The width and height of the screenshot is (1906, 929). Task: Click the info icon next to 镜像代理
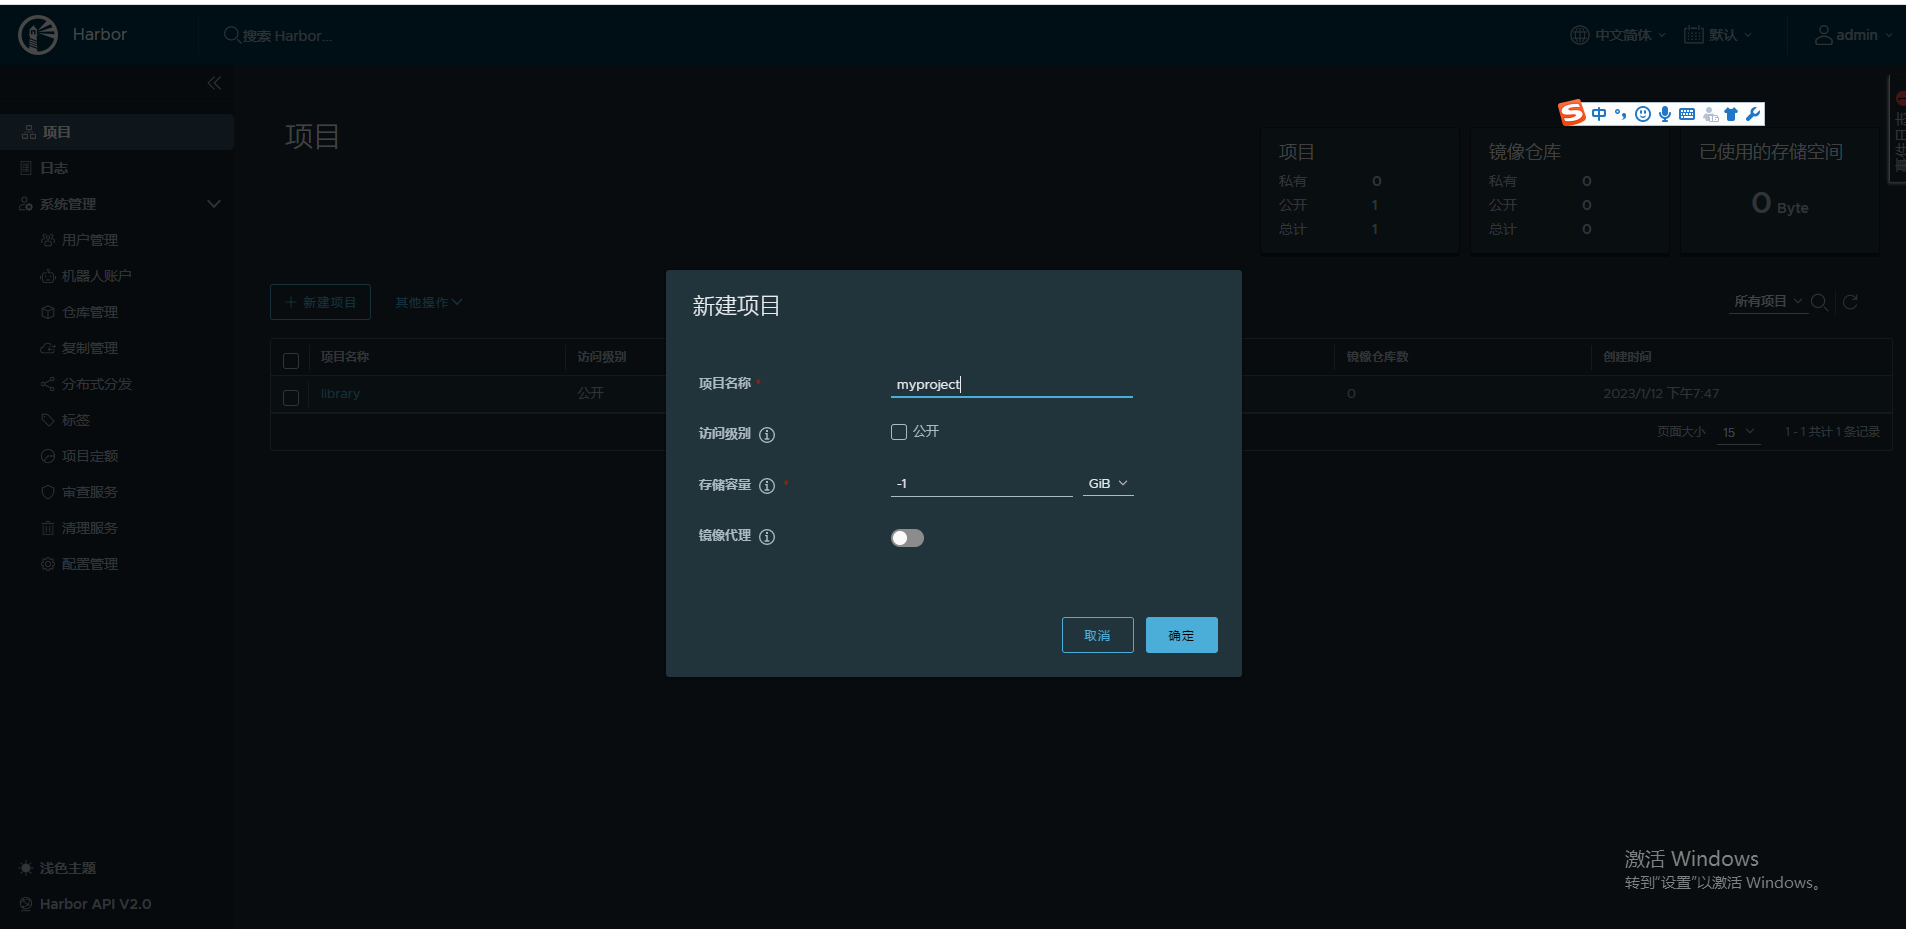pyautogui.click(x=767, y=537)
